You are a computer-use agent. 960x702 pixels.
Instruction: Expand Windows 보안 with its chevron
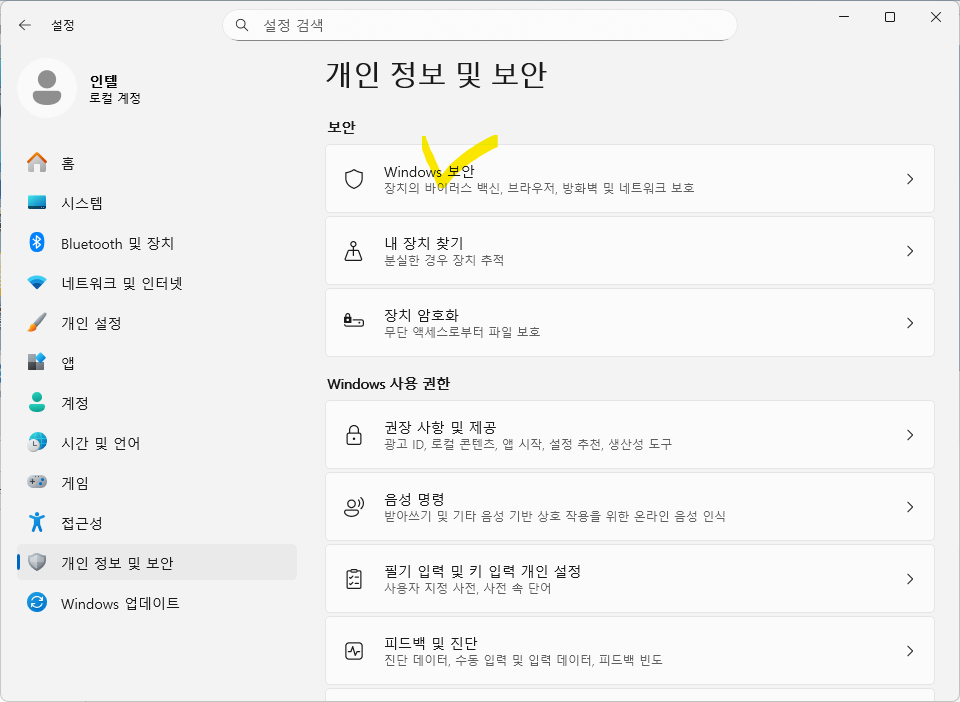pyautogui.click(x=910, y=179)
